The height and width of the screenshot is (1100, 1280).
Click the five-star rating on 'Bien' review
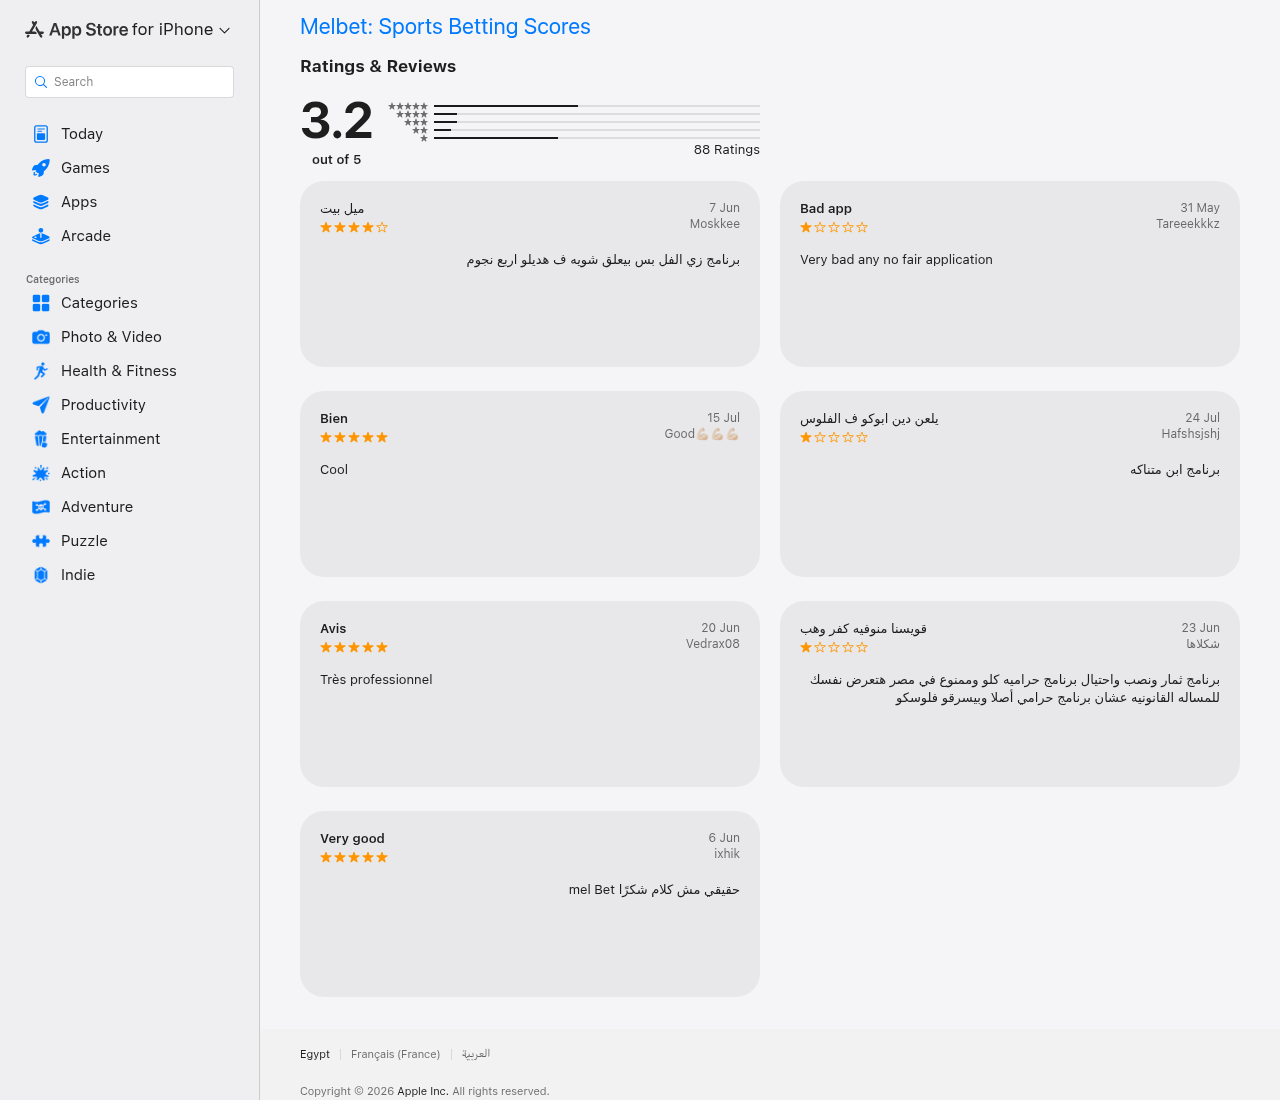click(x=354, y=438)
